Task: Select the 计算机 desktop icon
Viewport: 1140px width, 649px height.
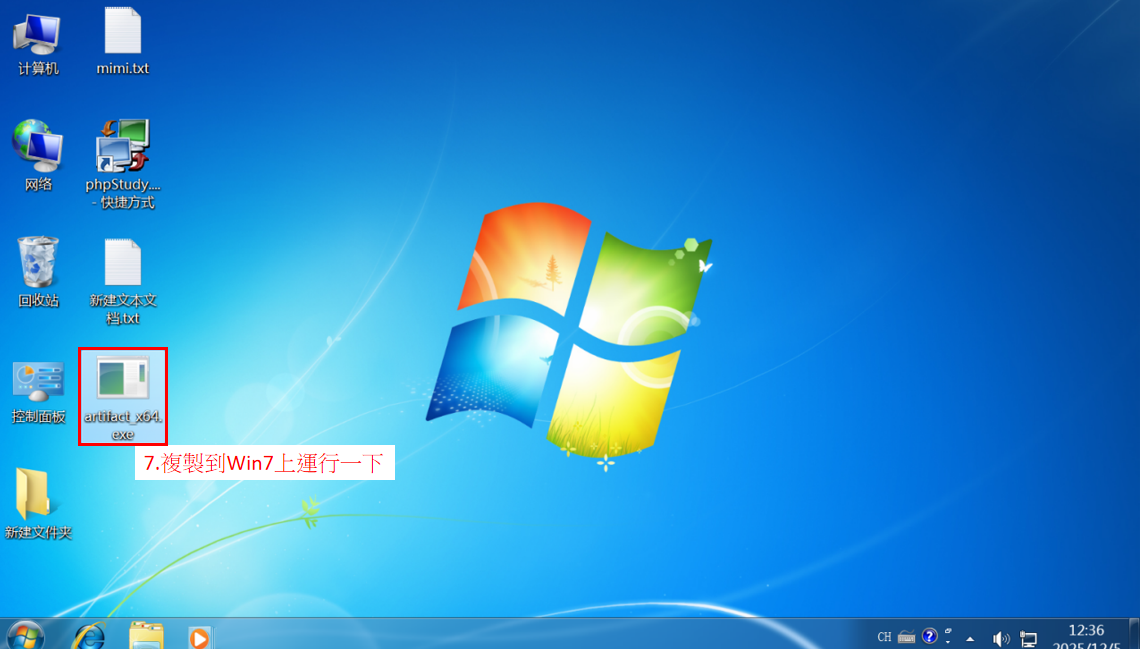Action: coord(38,44)
